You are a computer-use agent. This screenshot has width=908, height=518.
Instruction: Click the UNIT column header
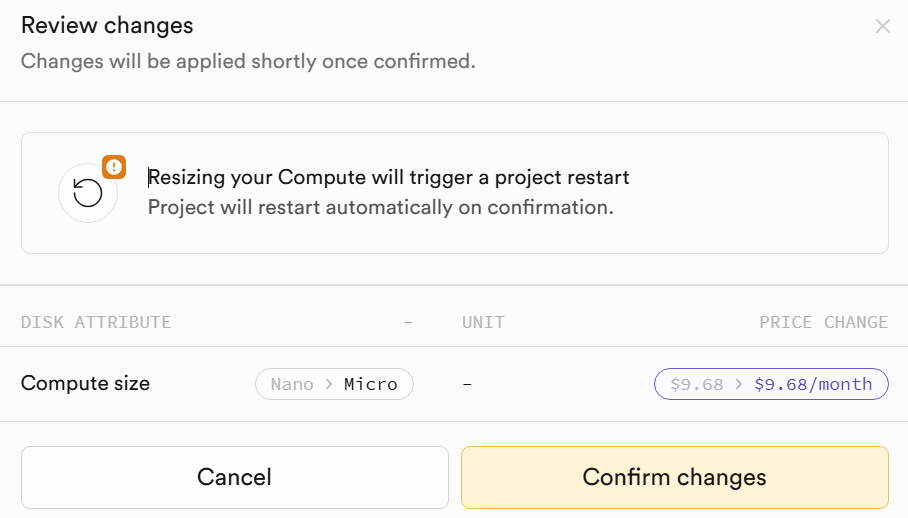tap(483, 322)
